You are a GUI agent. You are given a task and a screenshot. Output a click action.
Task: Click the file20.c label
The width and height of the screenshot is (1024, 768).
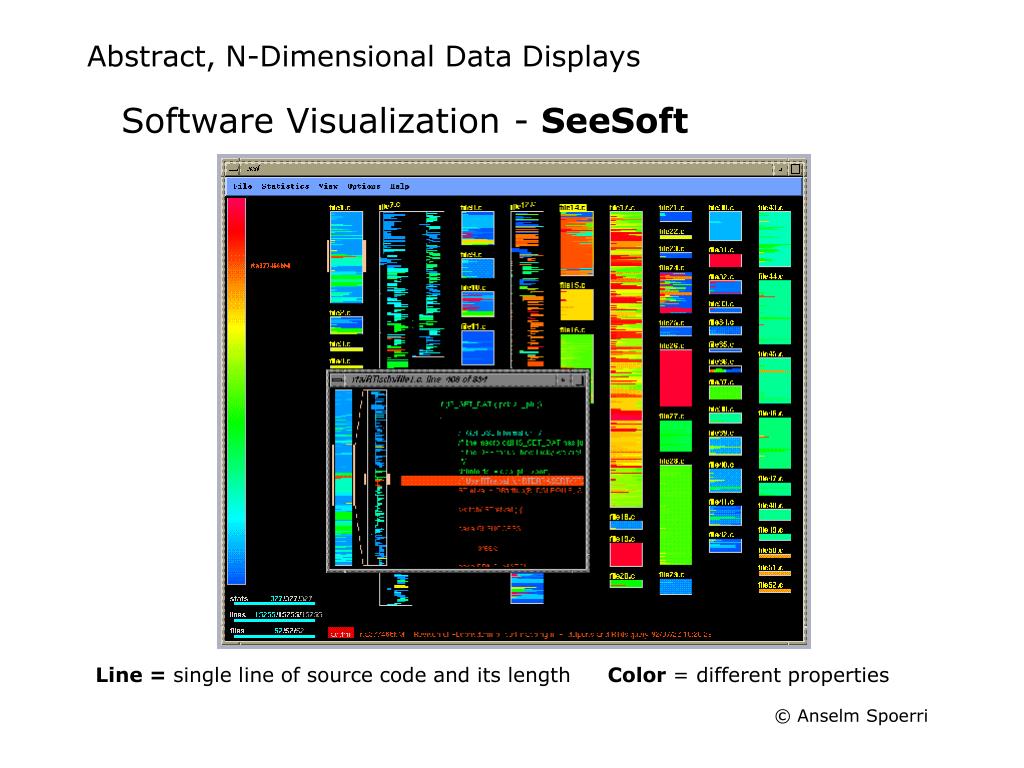point(622,576)
